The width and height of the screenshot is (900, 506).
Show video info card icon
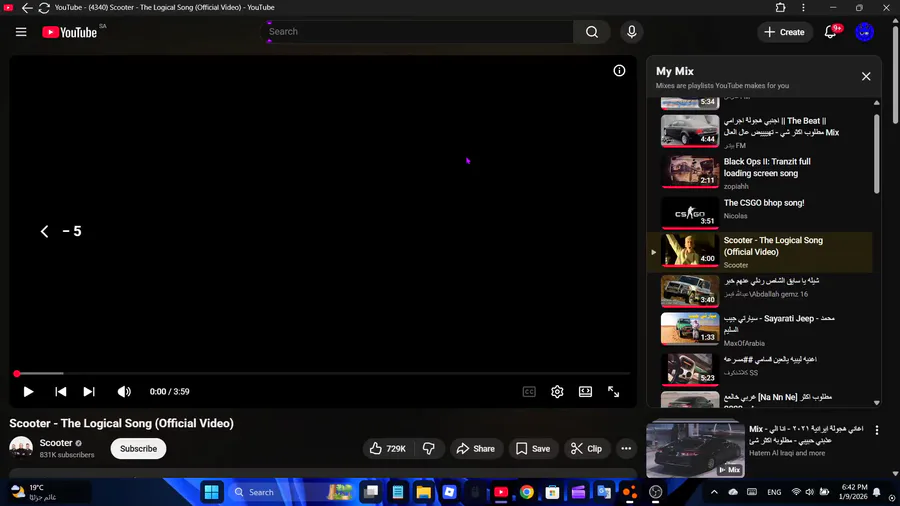(619, 71)
